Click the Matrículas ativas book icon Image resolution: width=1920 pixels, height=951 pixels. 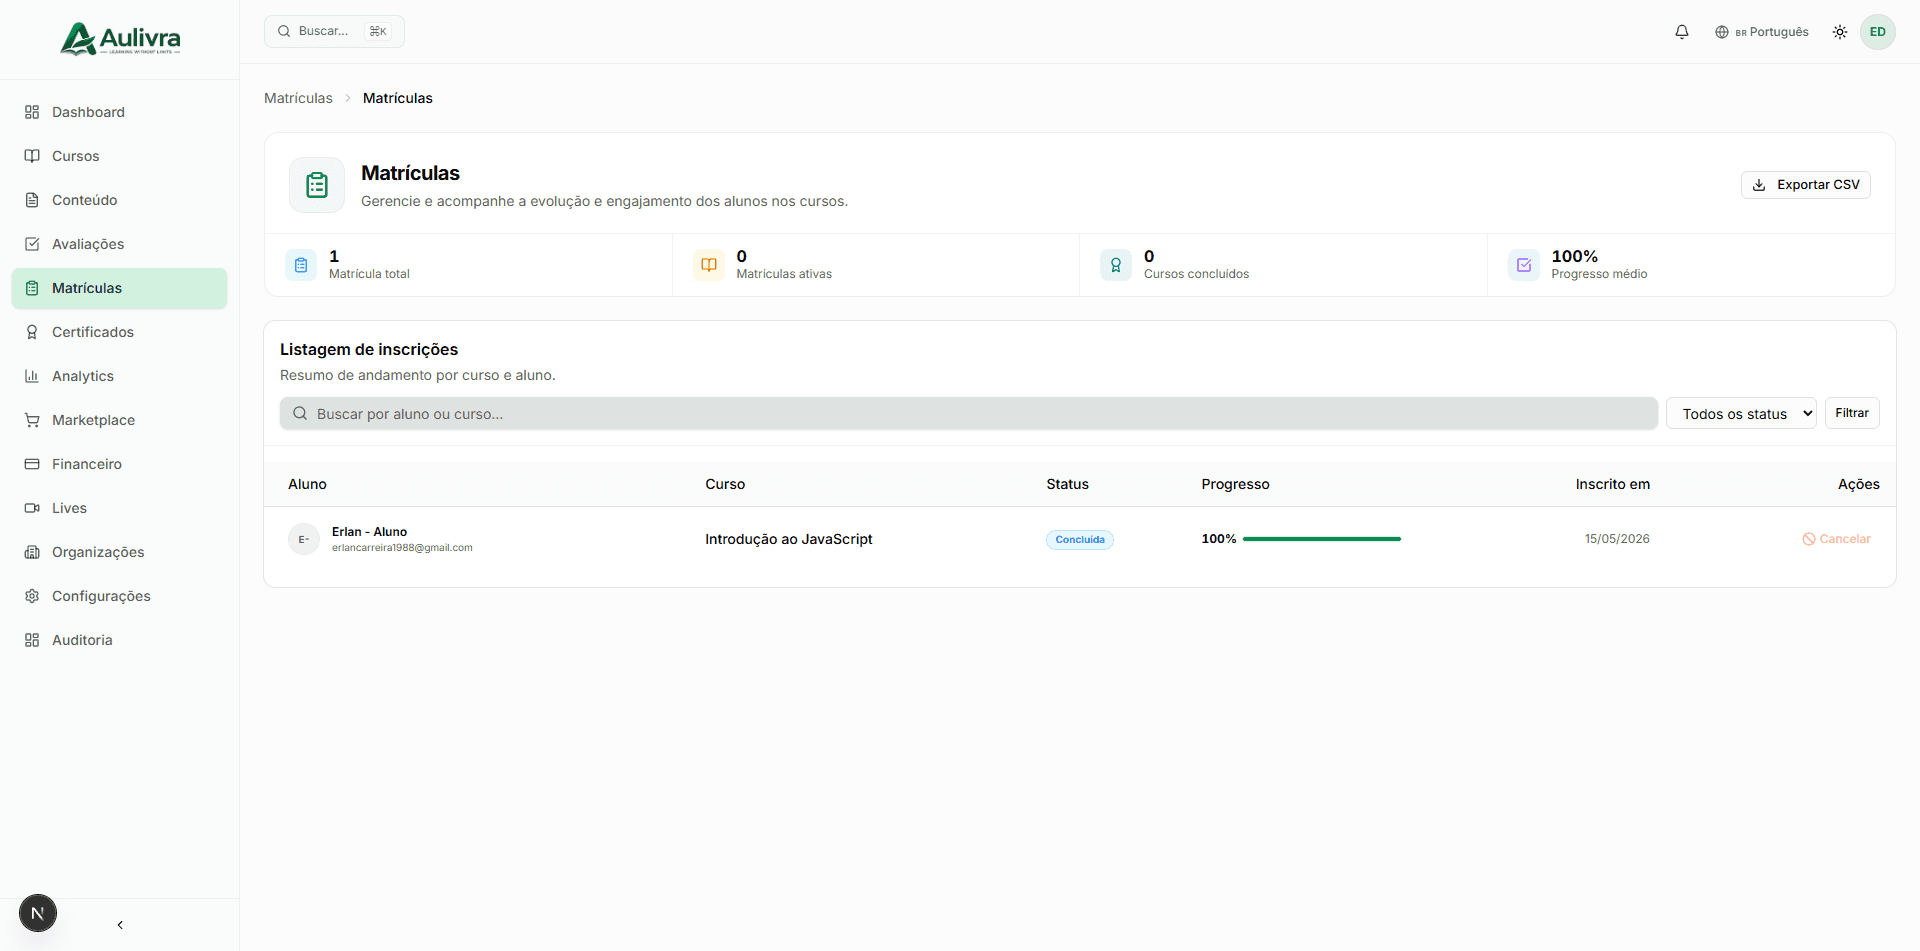[709, 265]
